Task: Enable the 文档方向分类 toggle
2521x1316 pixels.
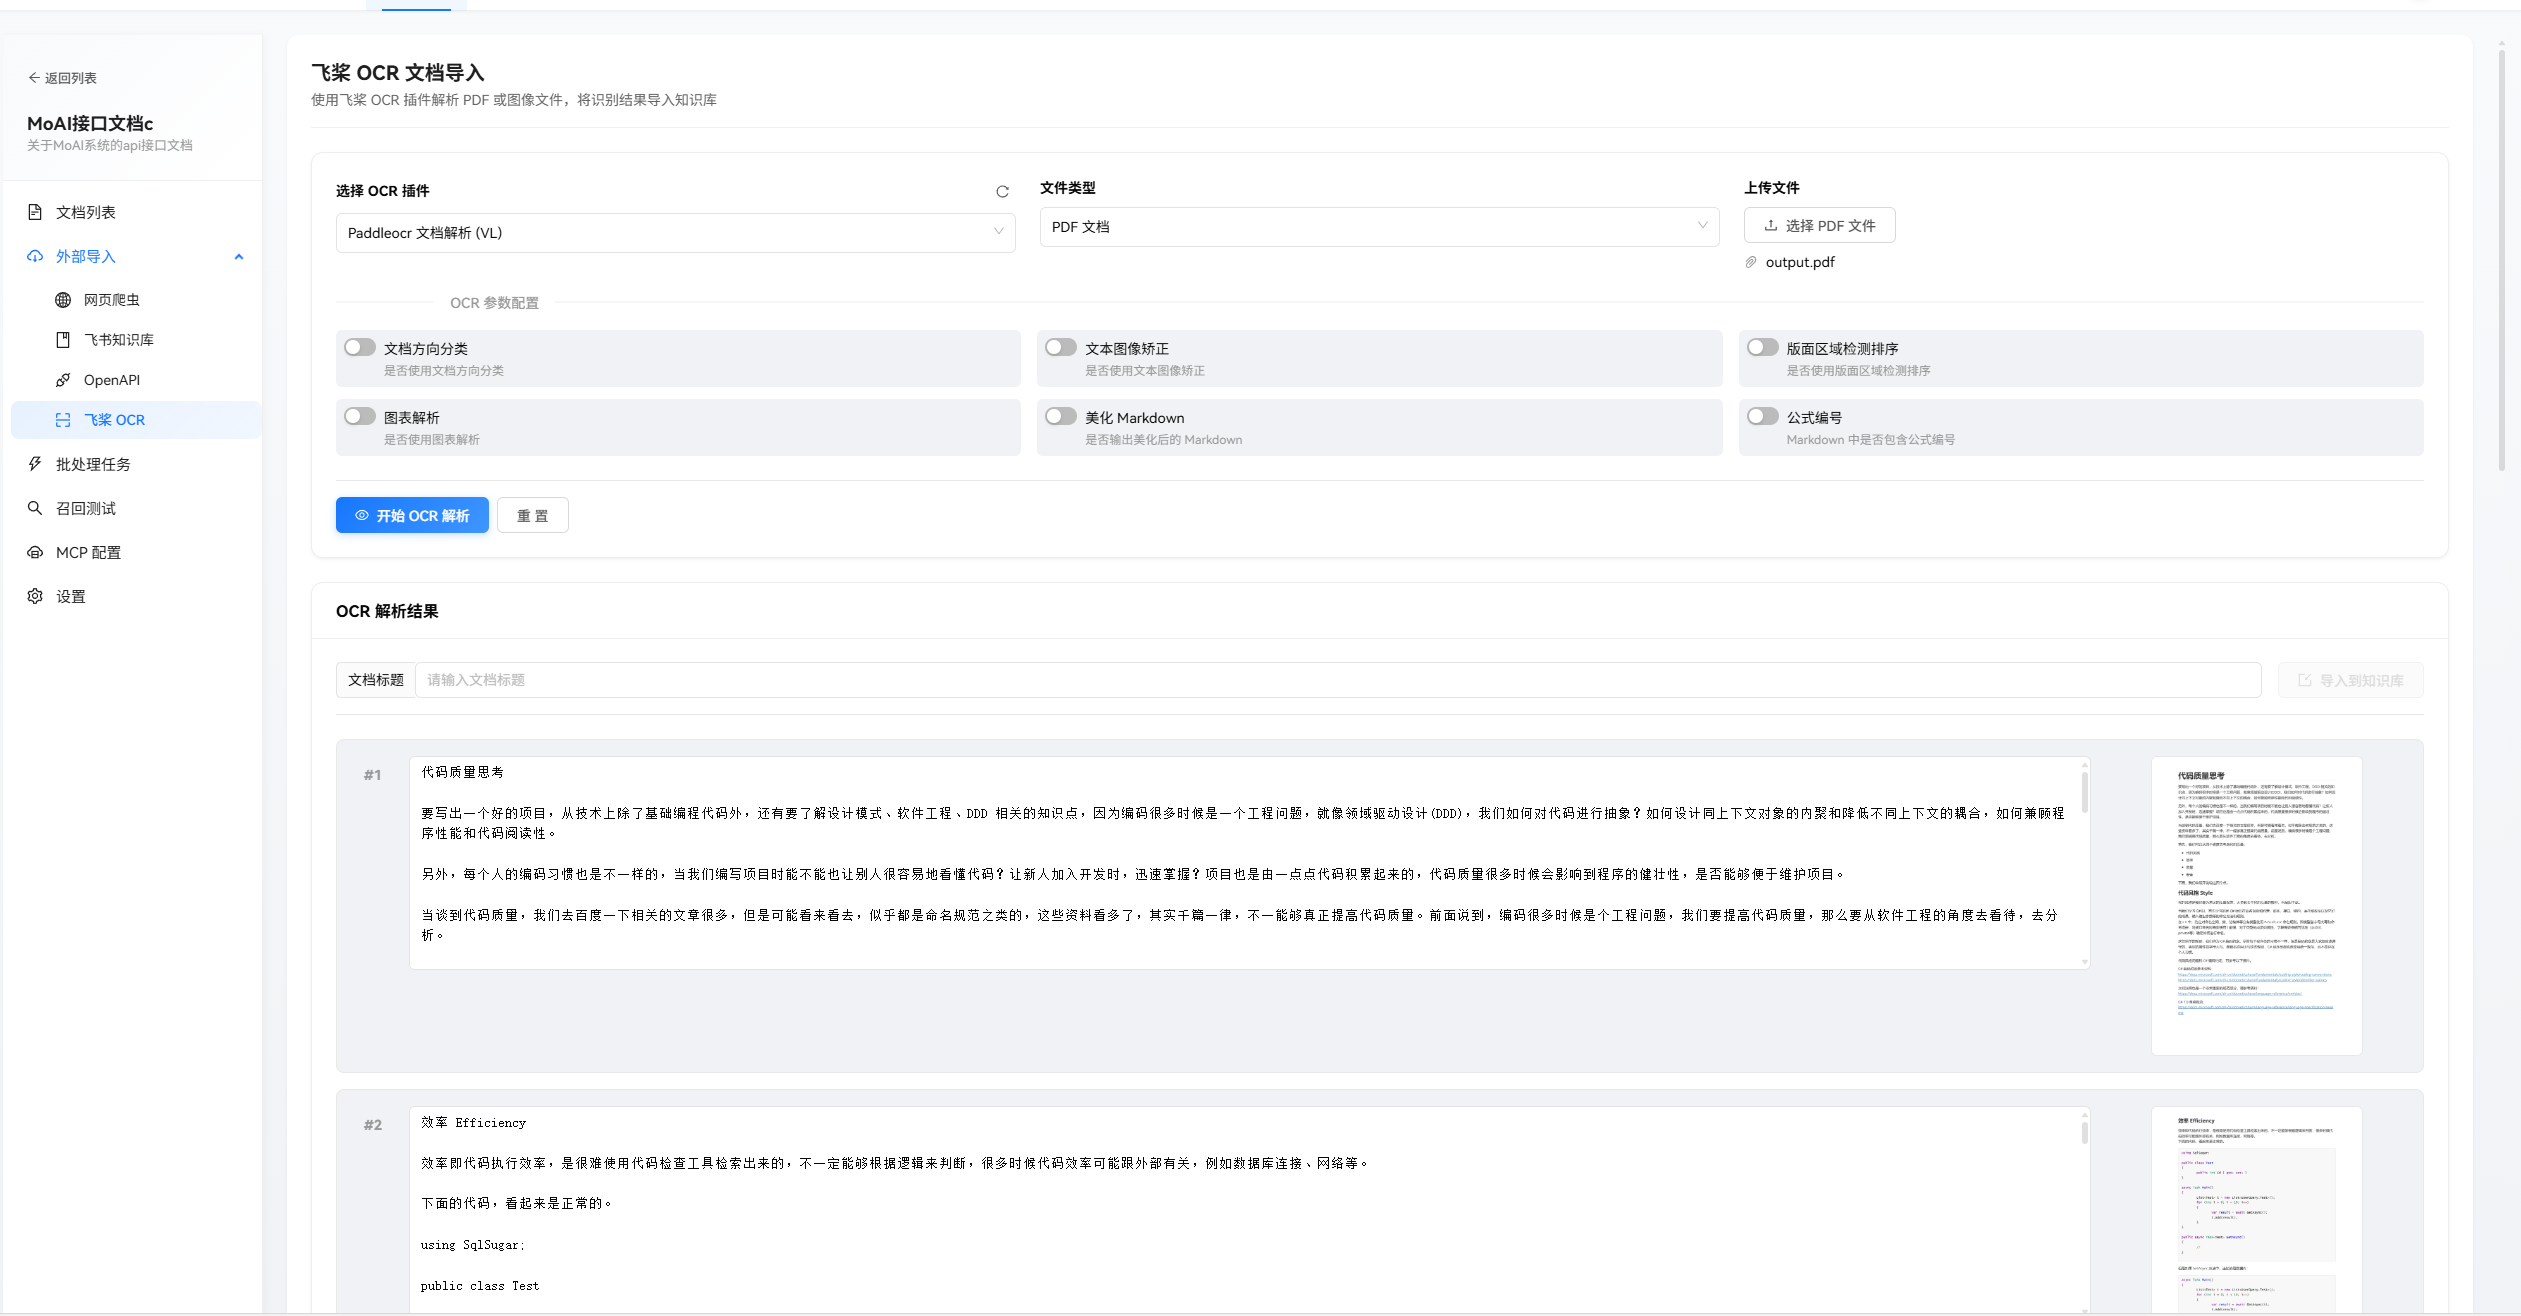Action: (359, 348)
